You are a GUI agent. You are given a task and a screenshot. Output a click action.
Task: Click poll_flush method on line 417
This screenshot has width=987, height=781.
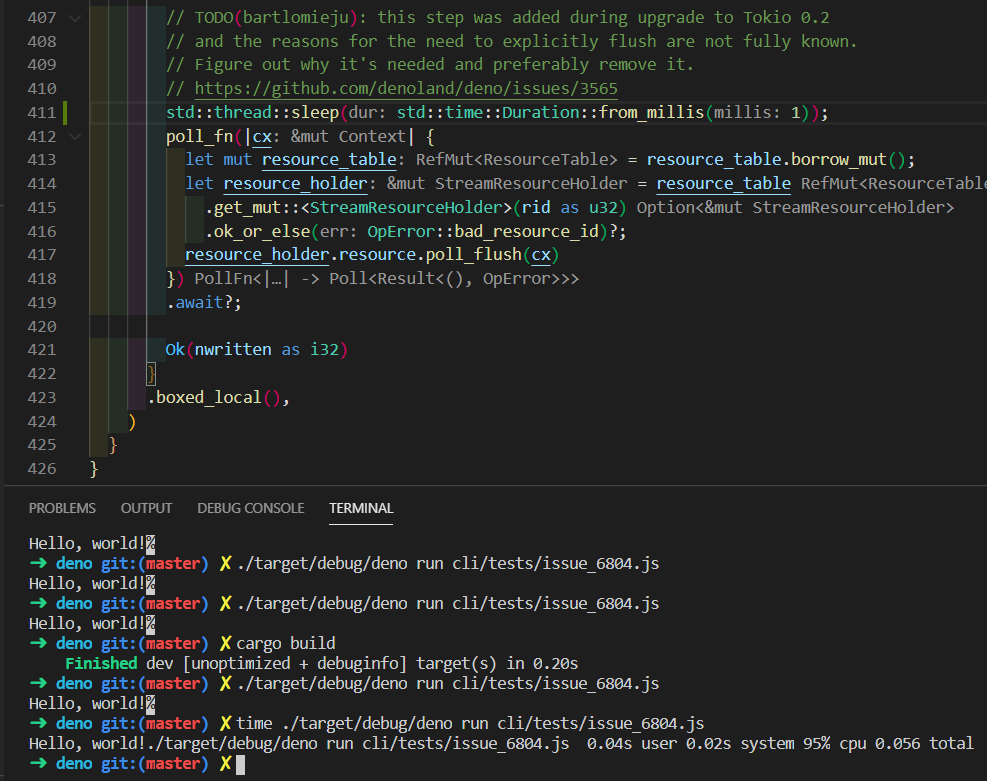point(473,255)
